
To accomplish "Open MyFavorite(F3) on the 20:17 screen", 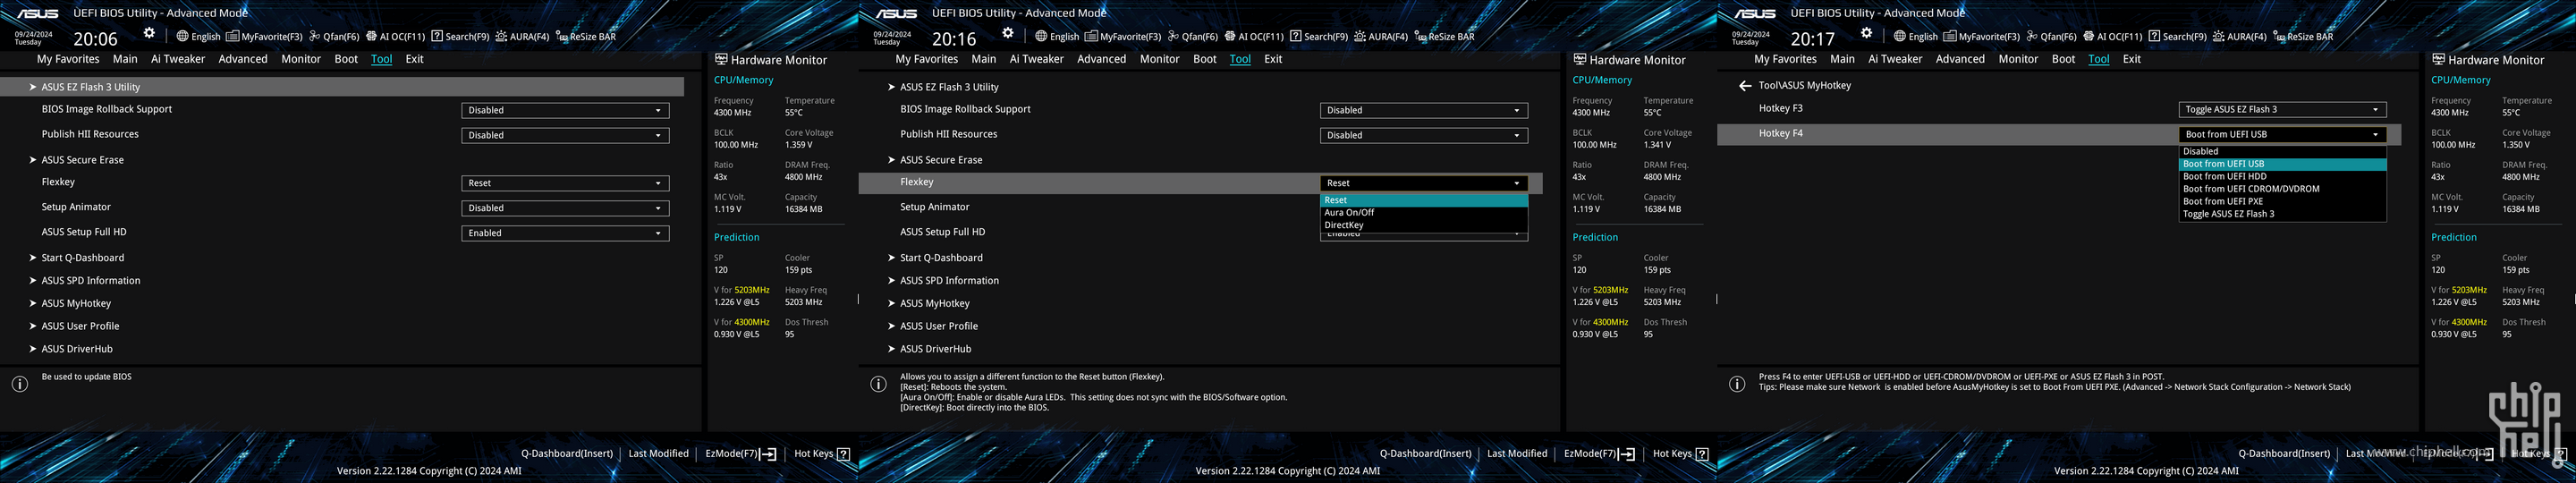I will pyautogui.click(x=1982, y=37).
